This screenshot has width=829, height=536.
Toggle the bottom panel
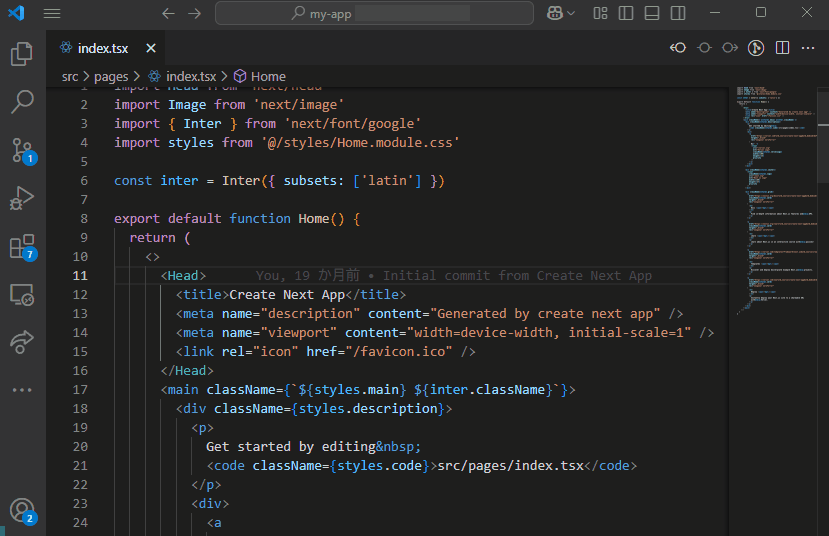pyautogui.click(x=652, y=13)
